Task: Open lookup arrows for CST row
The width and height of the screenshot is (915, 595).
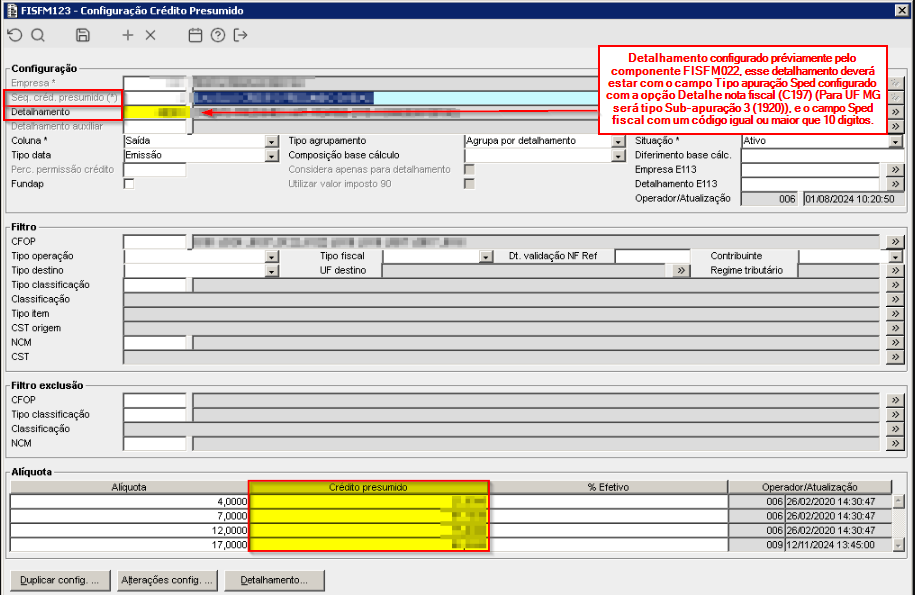Action: [x=895, y=357]
